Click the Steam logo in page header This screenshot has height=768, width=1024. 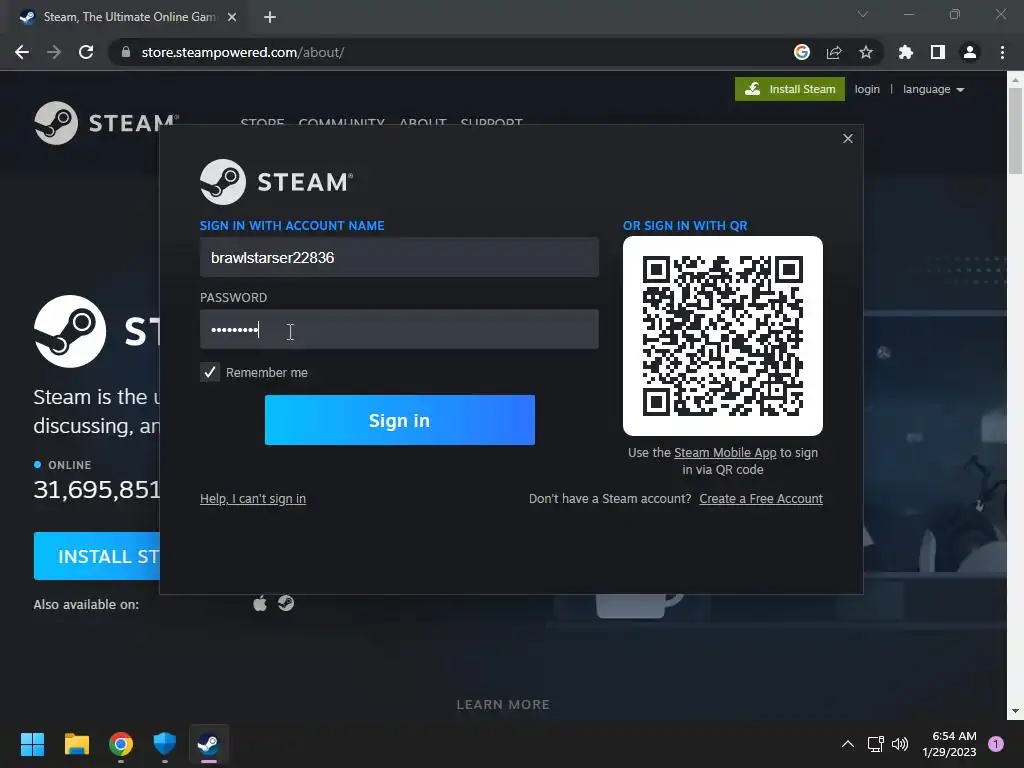click(106, 123)
